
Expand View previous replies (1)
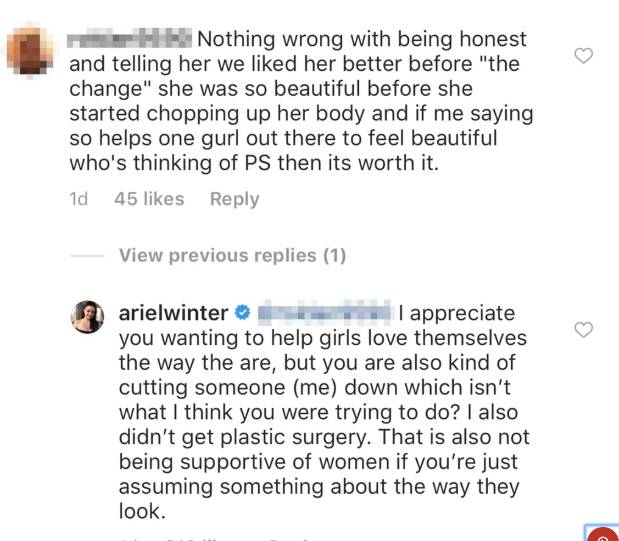(x=232, y=256)
